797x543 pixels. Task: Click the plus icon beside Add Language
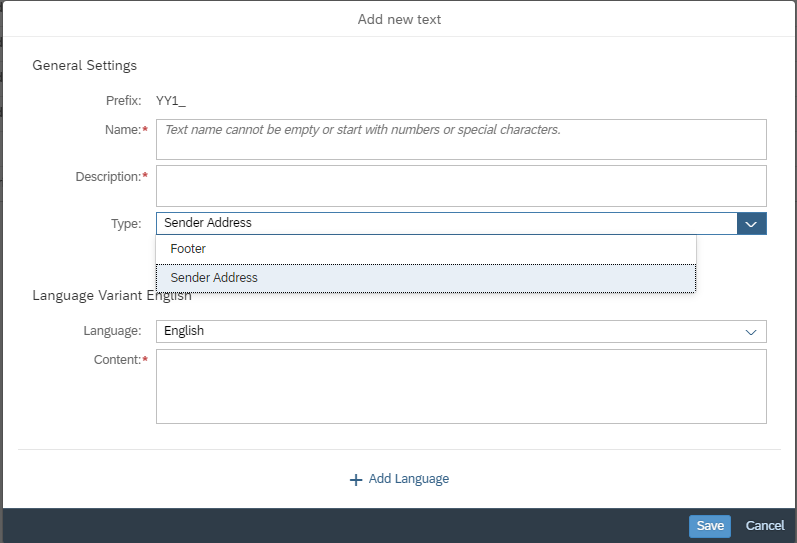pyautogui.click(x=356, y=479)
